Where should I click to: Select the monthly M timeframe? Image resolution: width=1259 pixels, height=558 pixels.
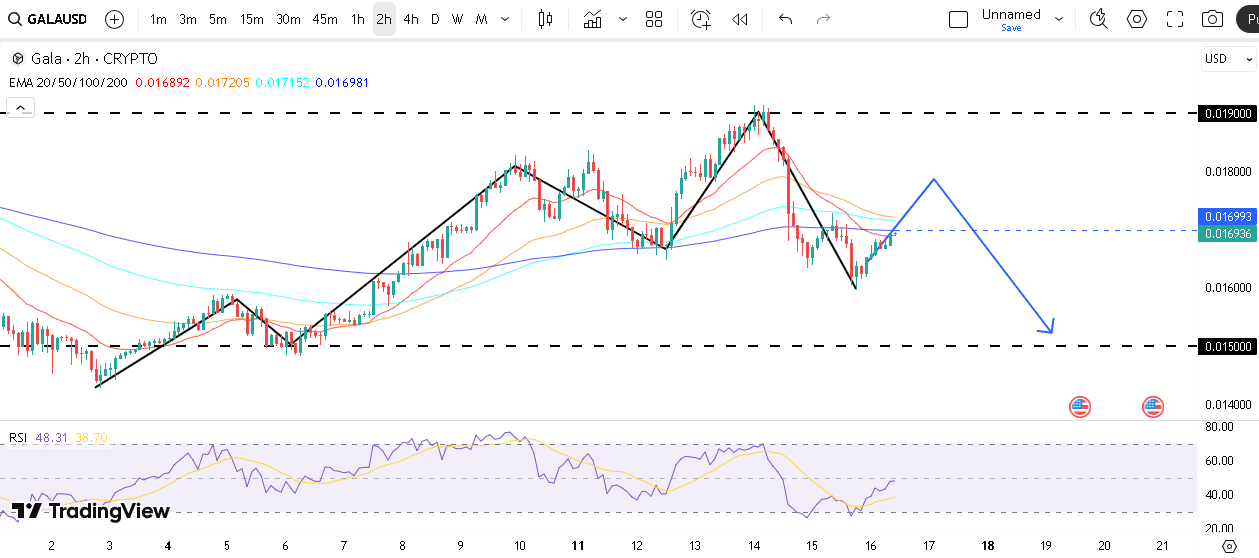tap(481, 19)
